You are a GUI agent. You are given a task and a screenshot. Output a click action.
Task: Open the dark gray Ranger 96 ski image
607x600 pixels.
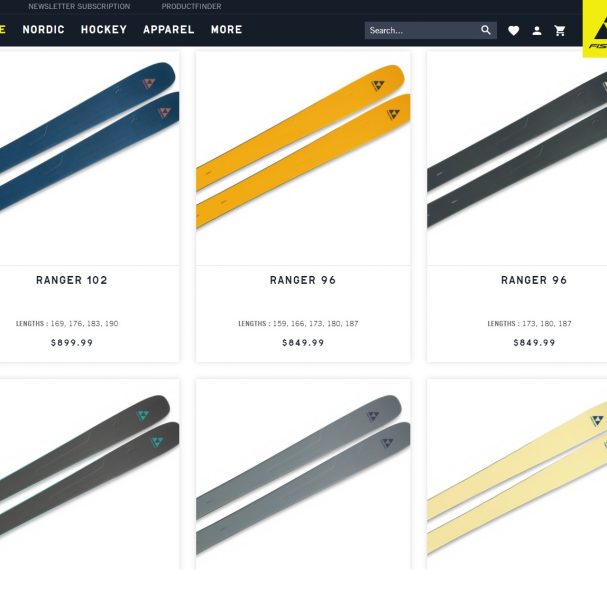517,158
